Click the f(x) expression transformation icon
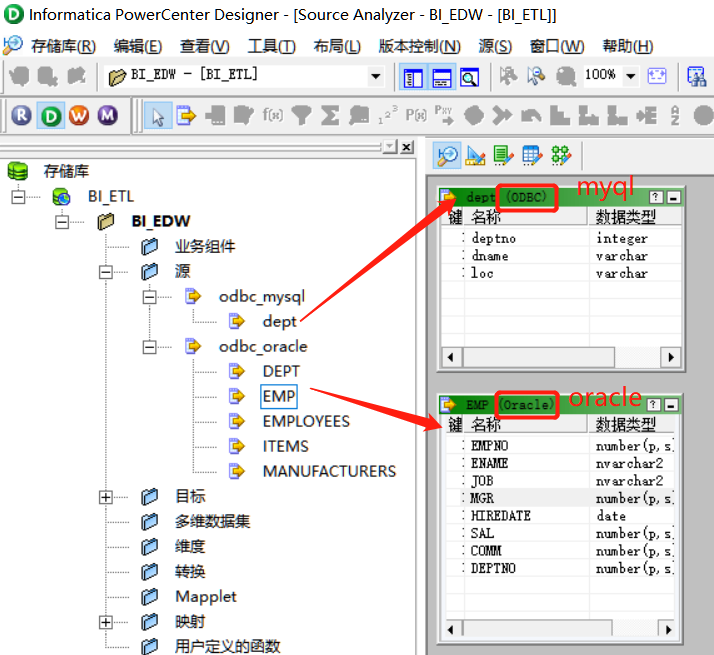This screenshot has width=714, height=655. point(272,115)
